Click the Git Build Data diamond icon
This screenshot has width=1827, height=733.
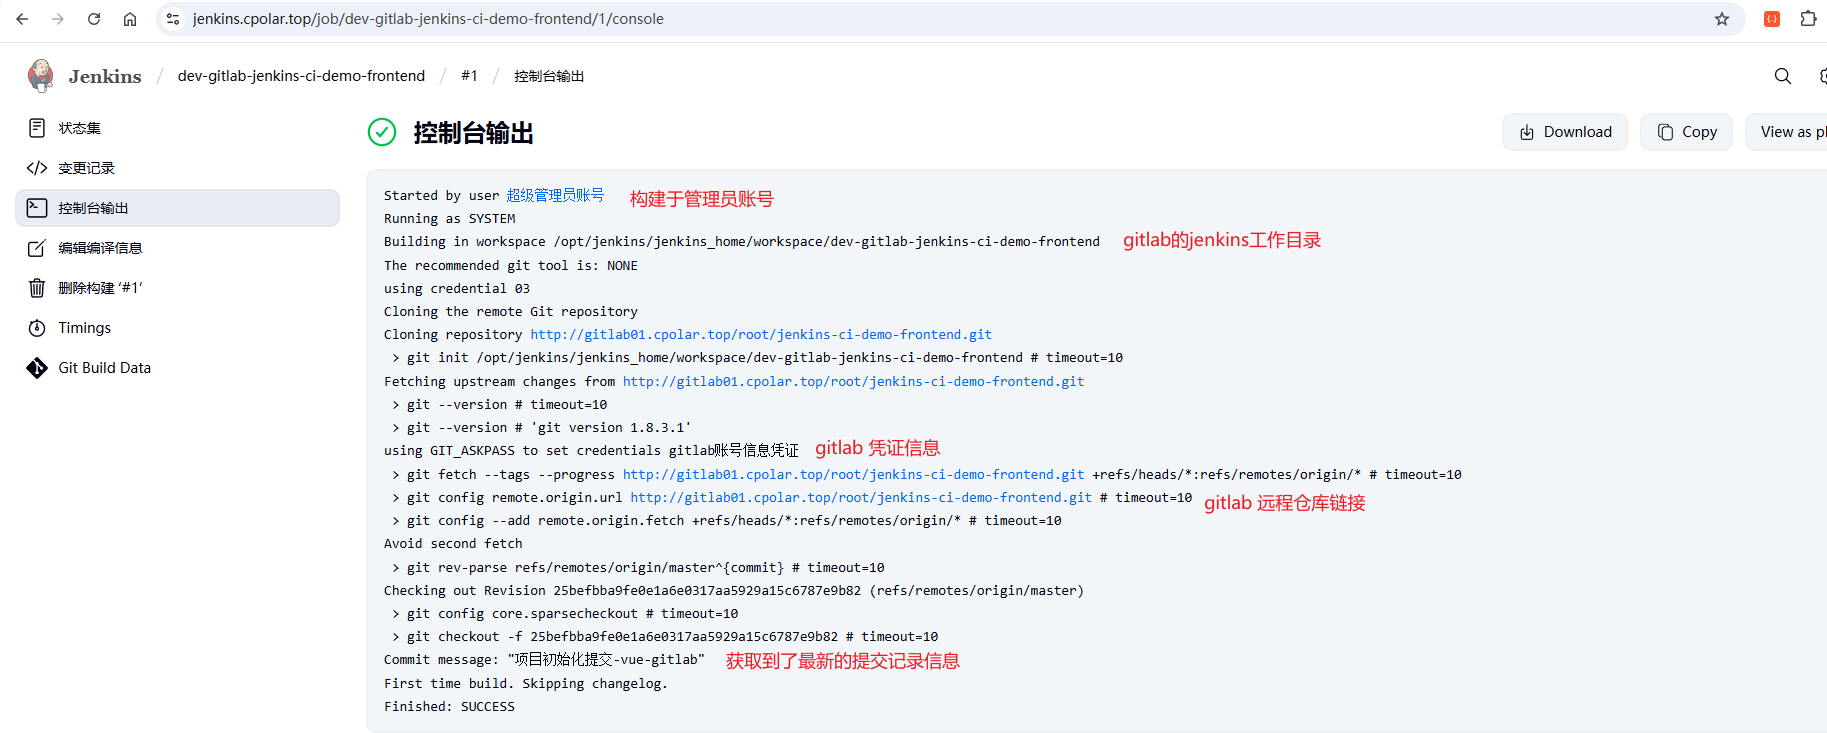(37, 368)
